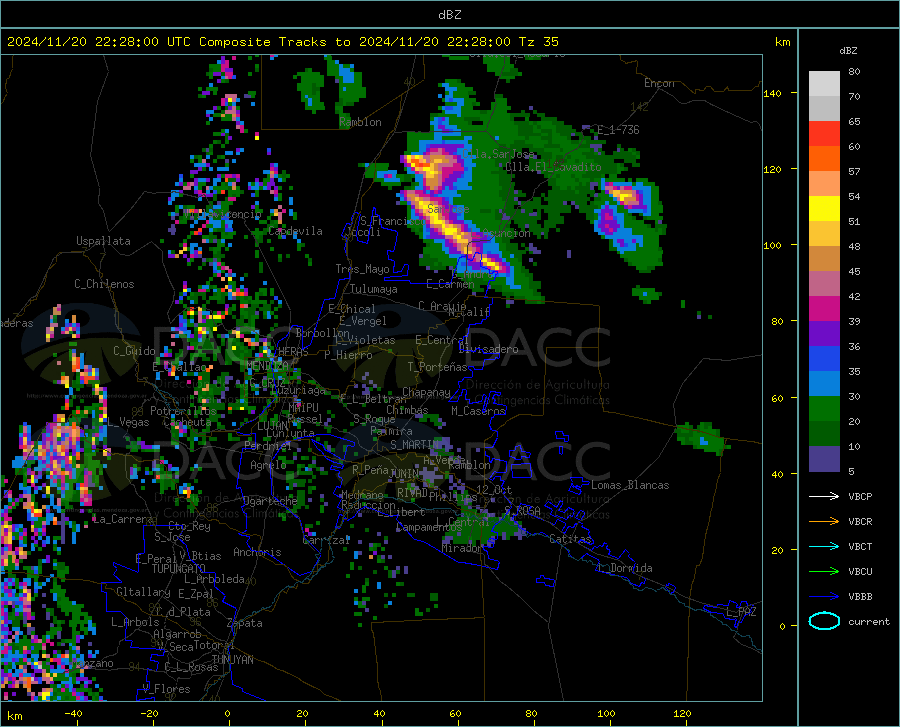
Task: Click the cyan ellipse 'current' marker
Action: [x=824, y=621]
